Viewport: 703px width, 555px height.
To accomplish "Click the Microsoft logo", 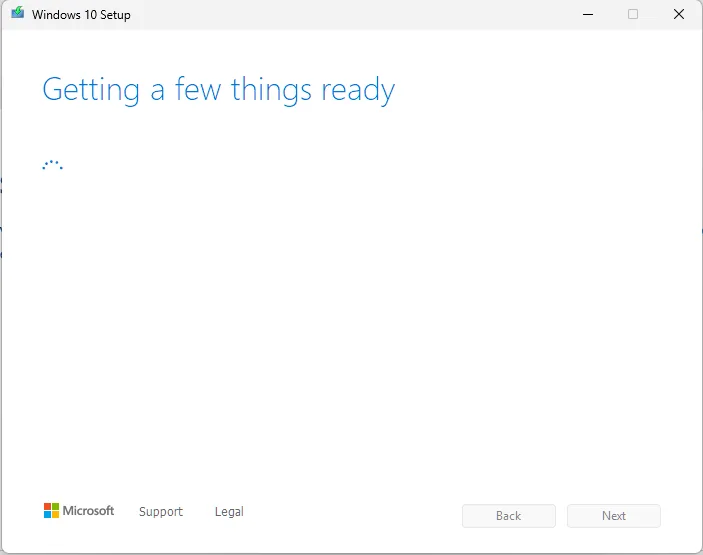I will coord(79,511).
